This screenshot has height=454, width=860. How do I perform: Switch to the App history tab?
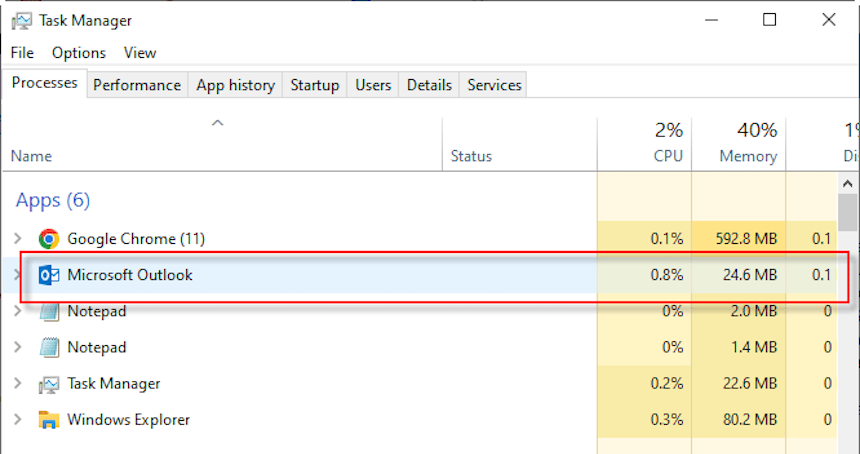click(x=235, y=85)
